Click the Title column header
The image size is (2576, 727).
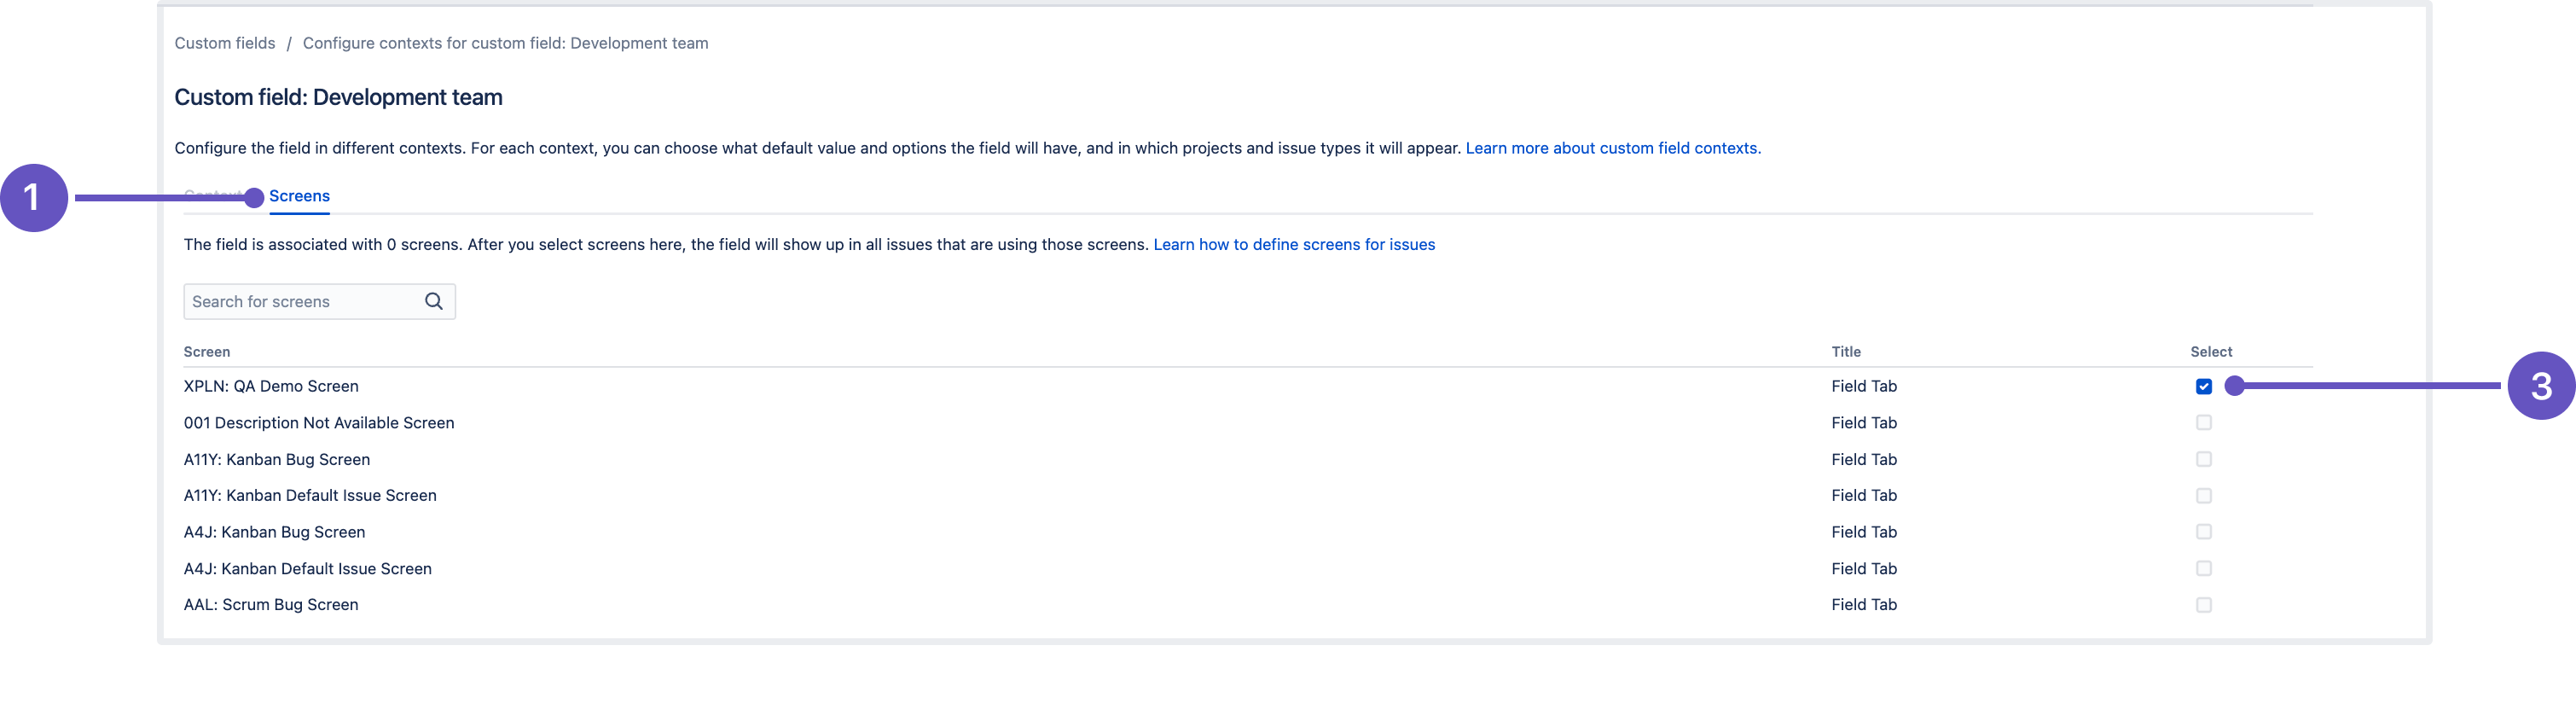[x=1845, y=352]
